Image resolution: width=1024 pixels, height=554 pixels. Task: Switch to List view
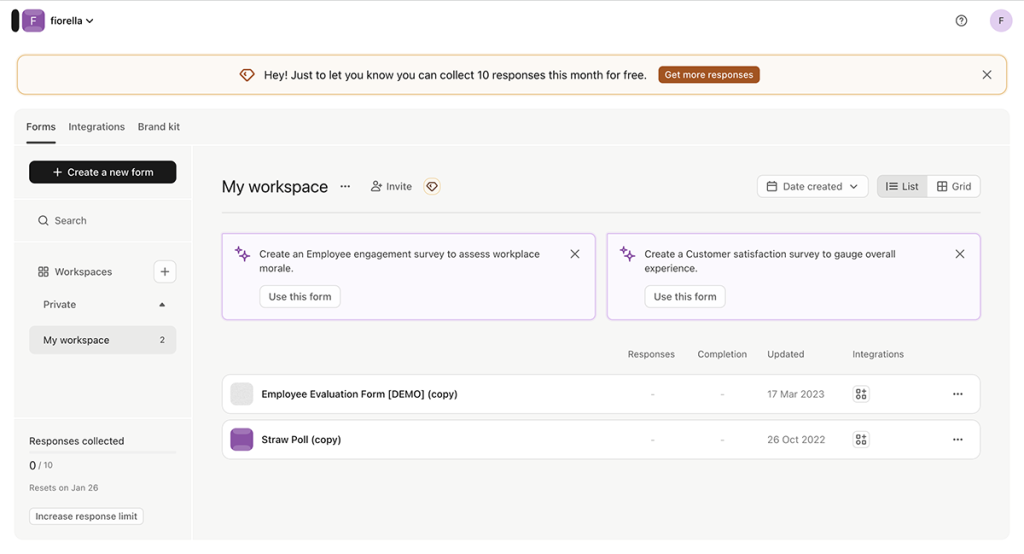coord(902,187)
